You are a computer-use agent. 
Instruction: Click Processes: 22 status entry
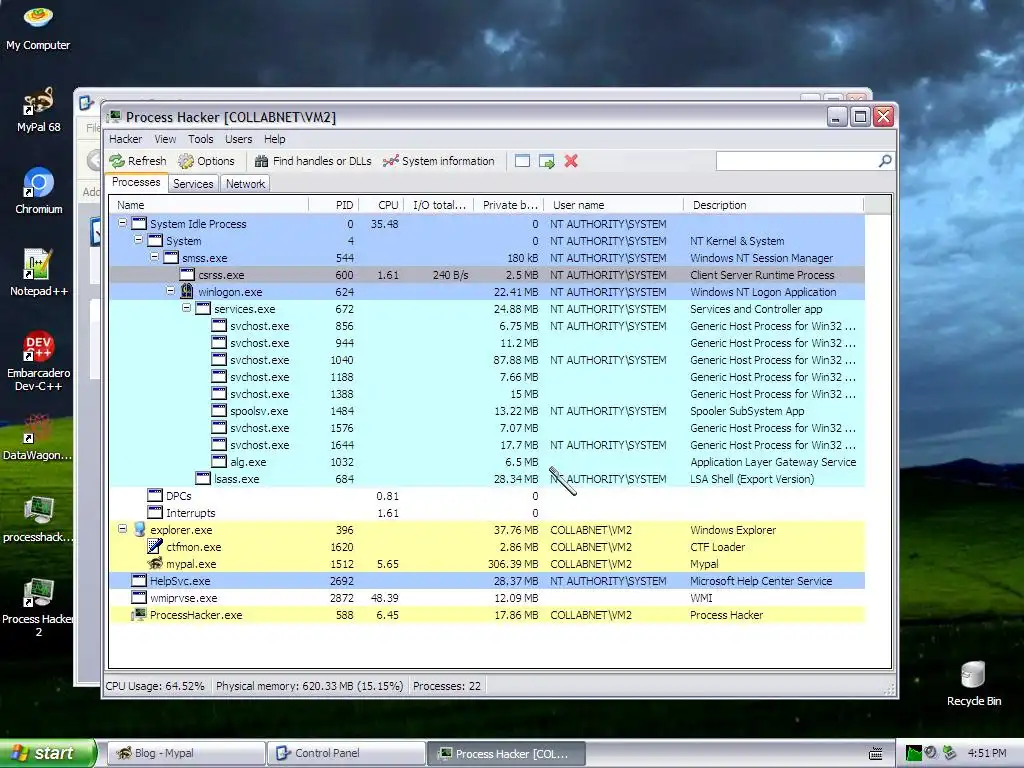(x=447, y=686)
